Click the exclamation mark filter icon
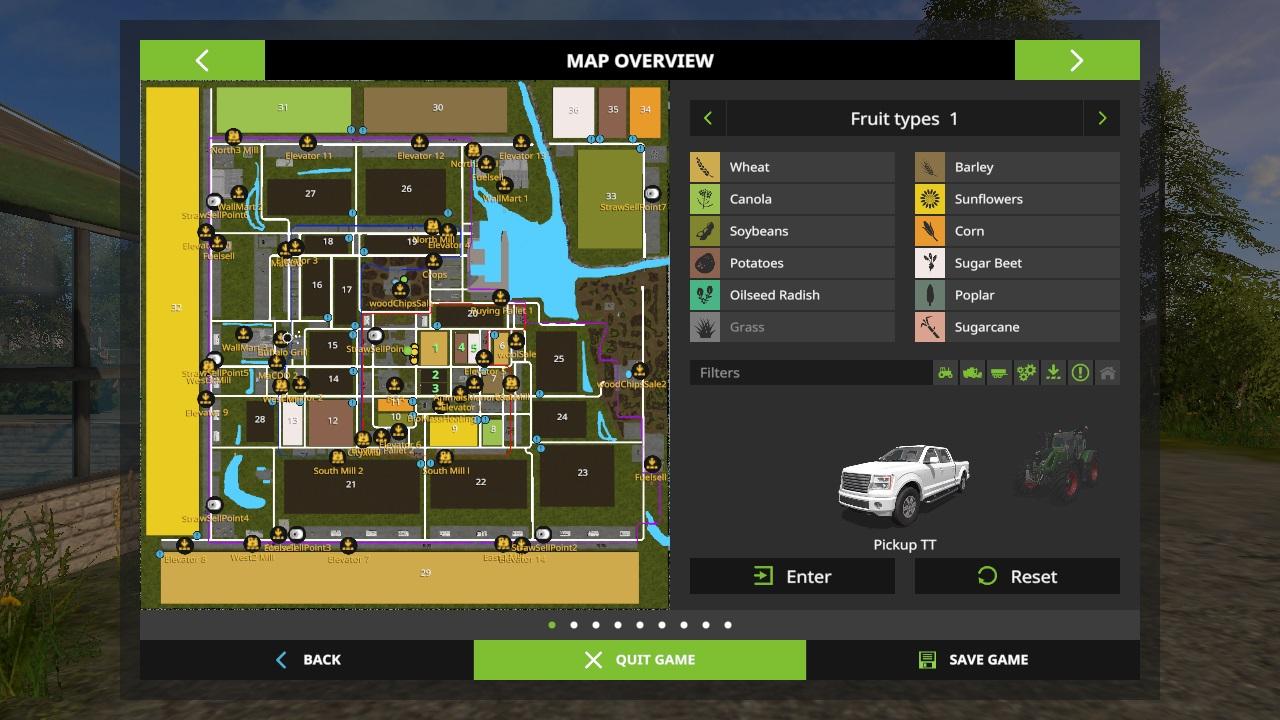 pyautogui.click(x=1080, y=373)
